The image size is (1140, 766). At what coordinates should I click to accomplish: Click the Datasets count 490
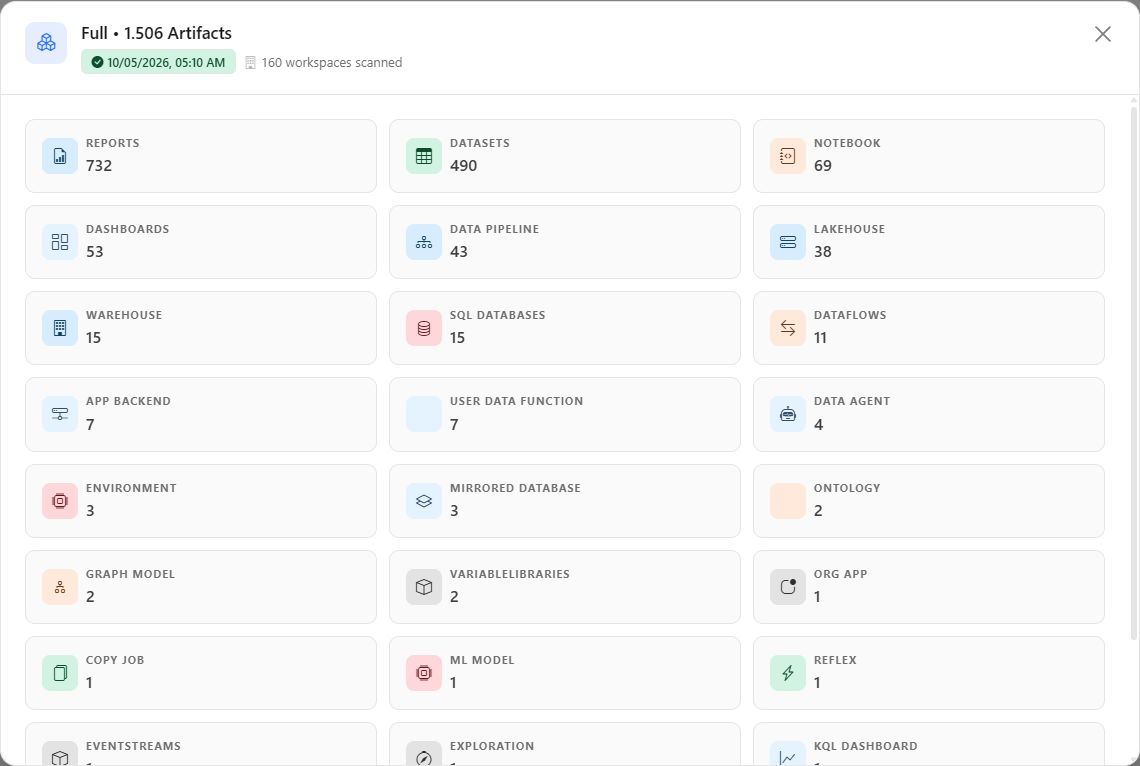tap(463, 166)
